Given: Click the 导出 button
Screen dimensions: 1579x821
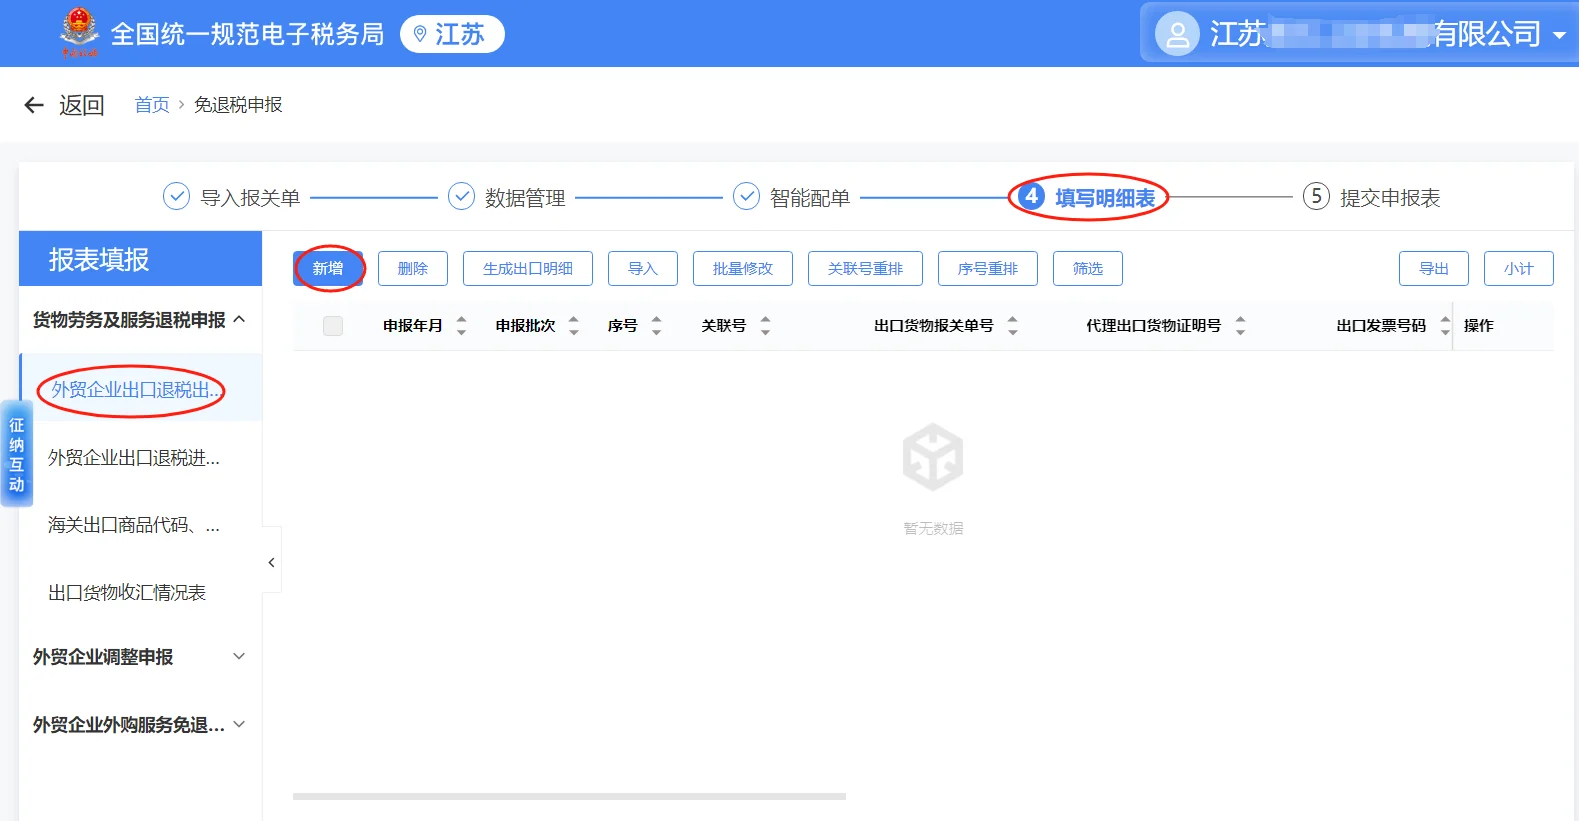Looking at the screenshot, I should [x=1434, y=268].
